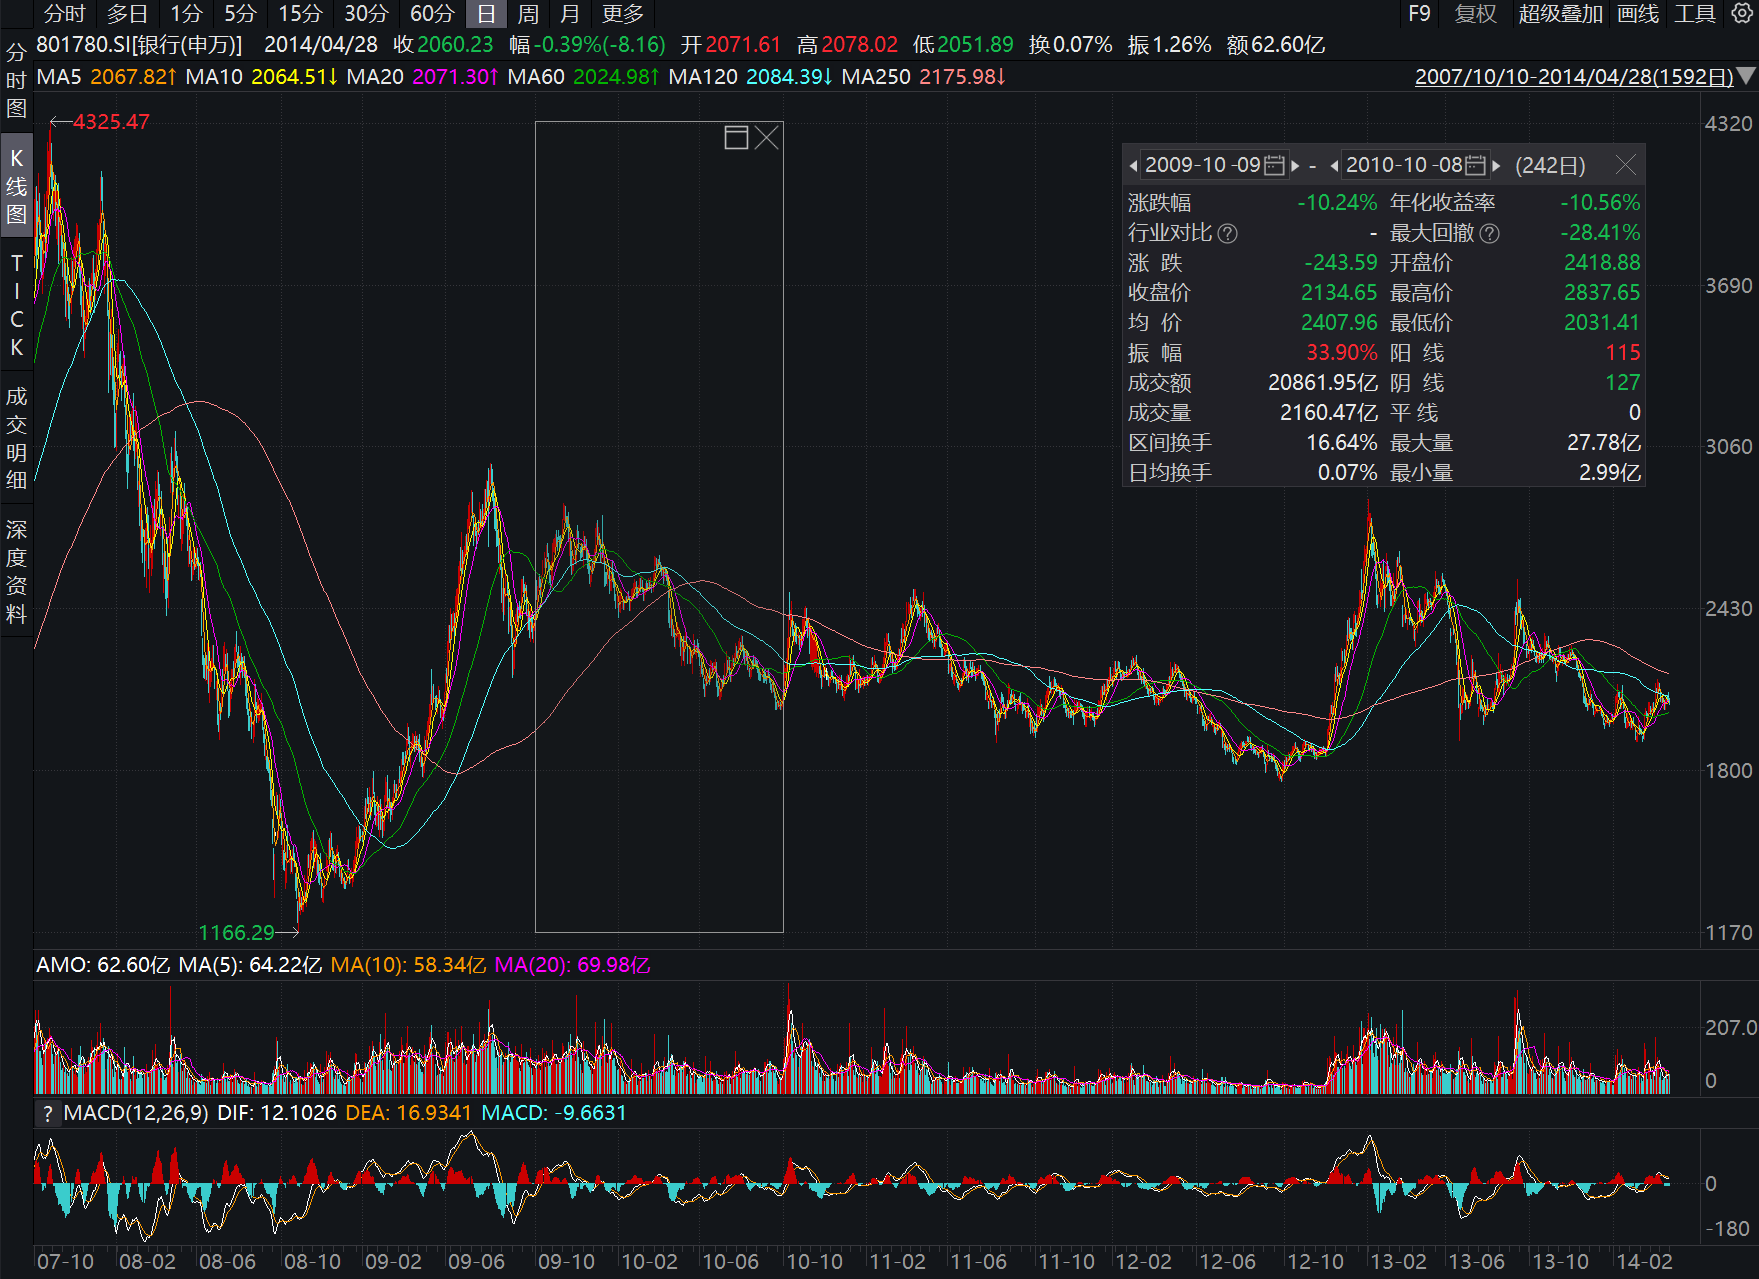
Task: Open date range 2007/10/10-2014/04/28 link
Action: point(1574,77)
